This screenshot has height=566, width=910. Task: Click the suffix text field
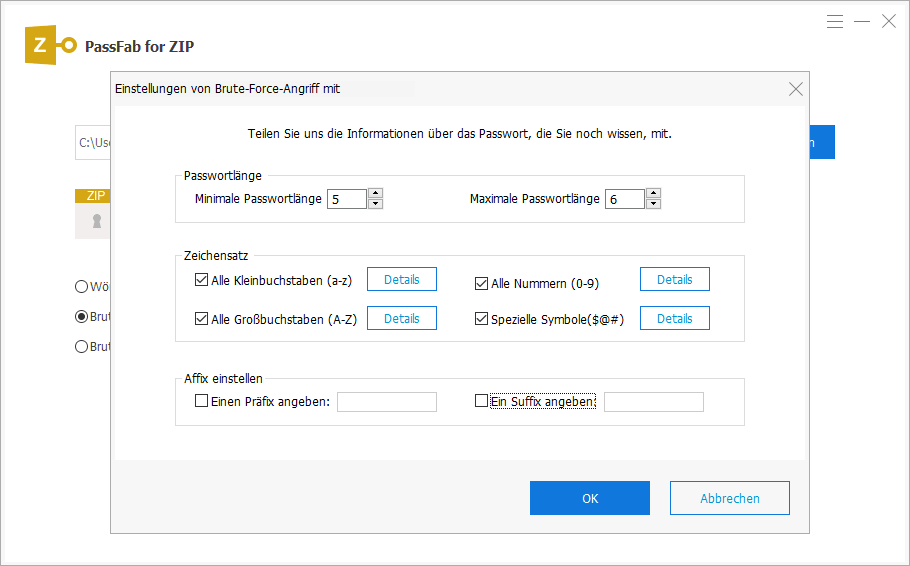(654, 402)
